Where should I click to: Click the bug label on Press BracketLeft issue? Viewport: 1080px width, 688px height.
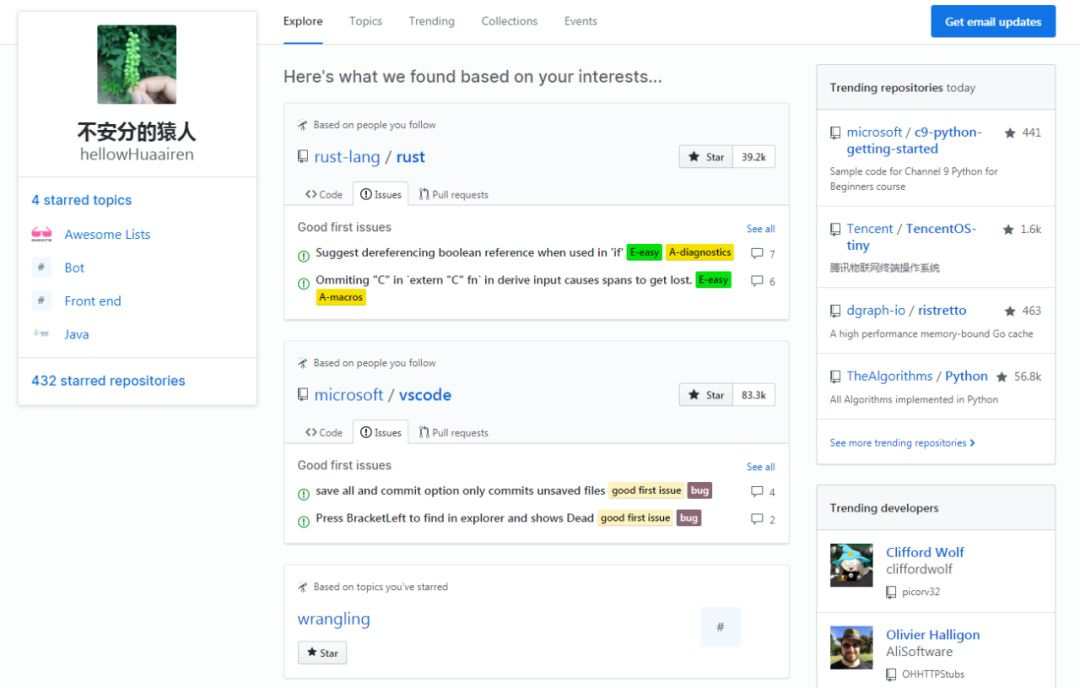(x=689, y=518)
